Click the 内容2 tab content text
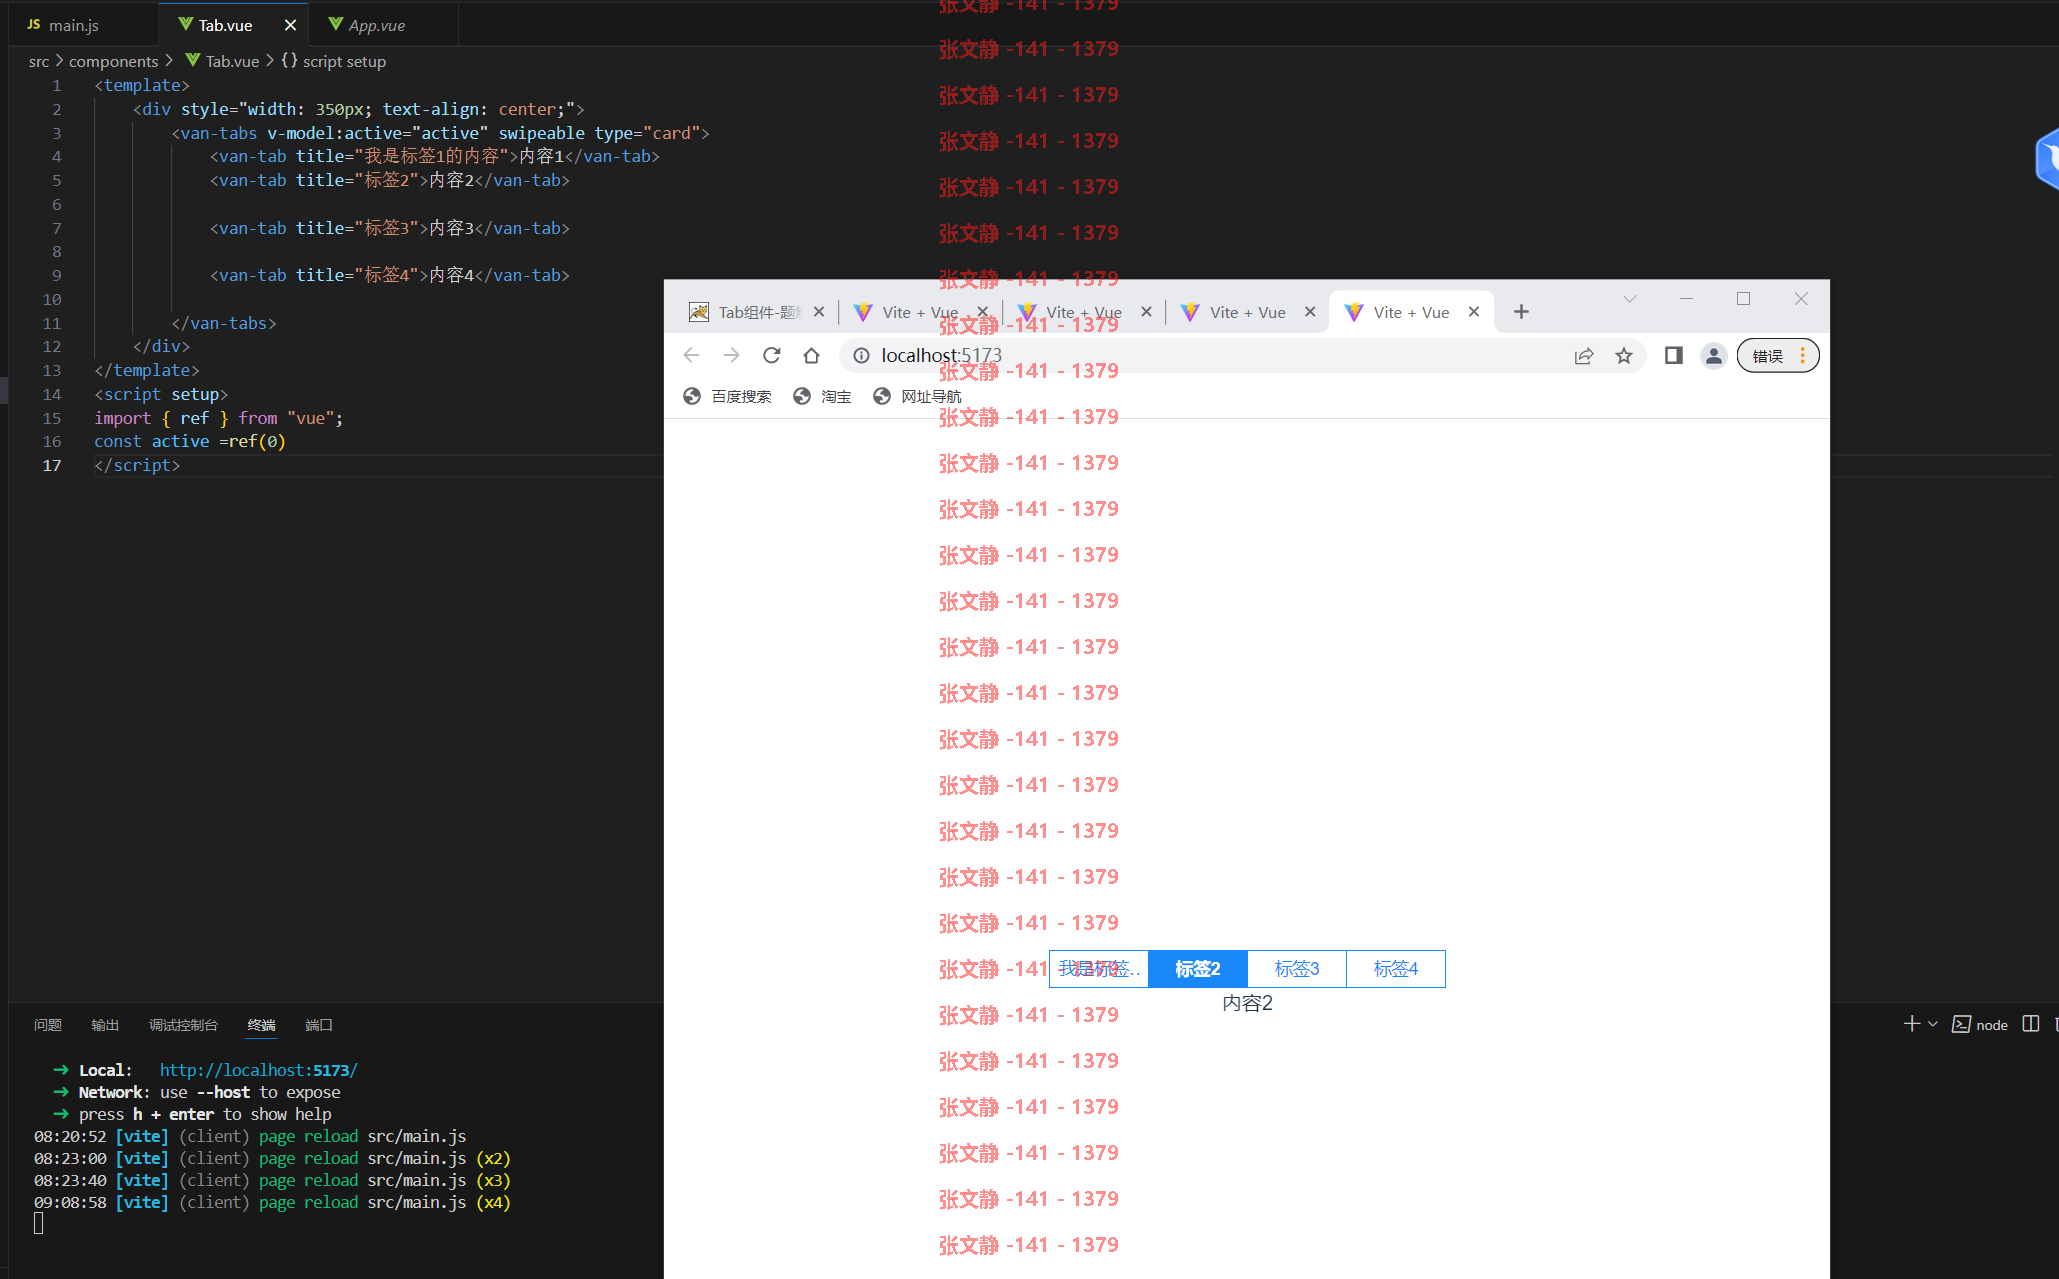This screenshot has width=2059, height=1279. (x=1247, y=1003)
